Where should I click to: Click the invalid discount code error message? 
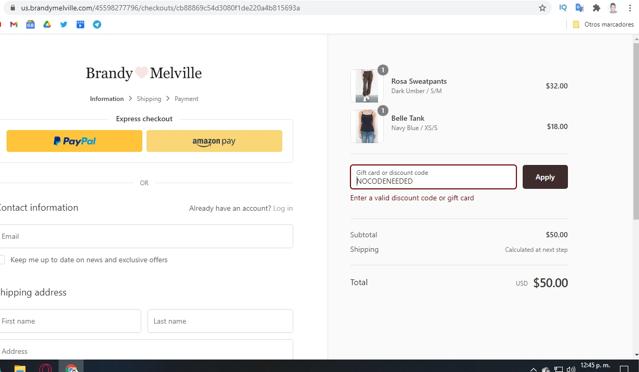coord(412,198)
